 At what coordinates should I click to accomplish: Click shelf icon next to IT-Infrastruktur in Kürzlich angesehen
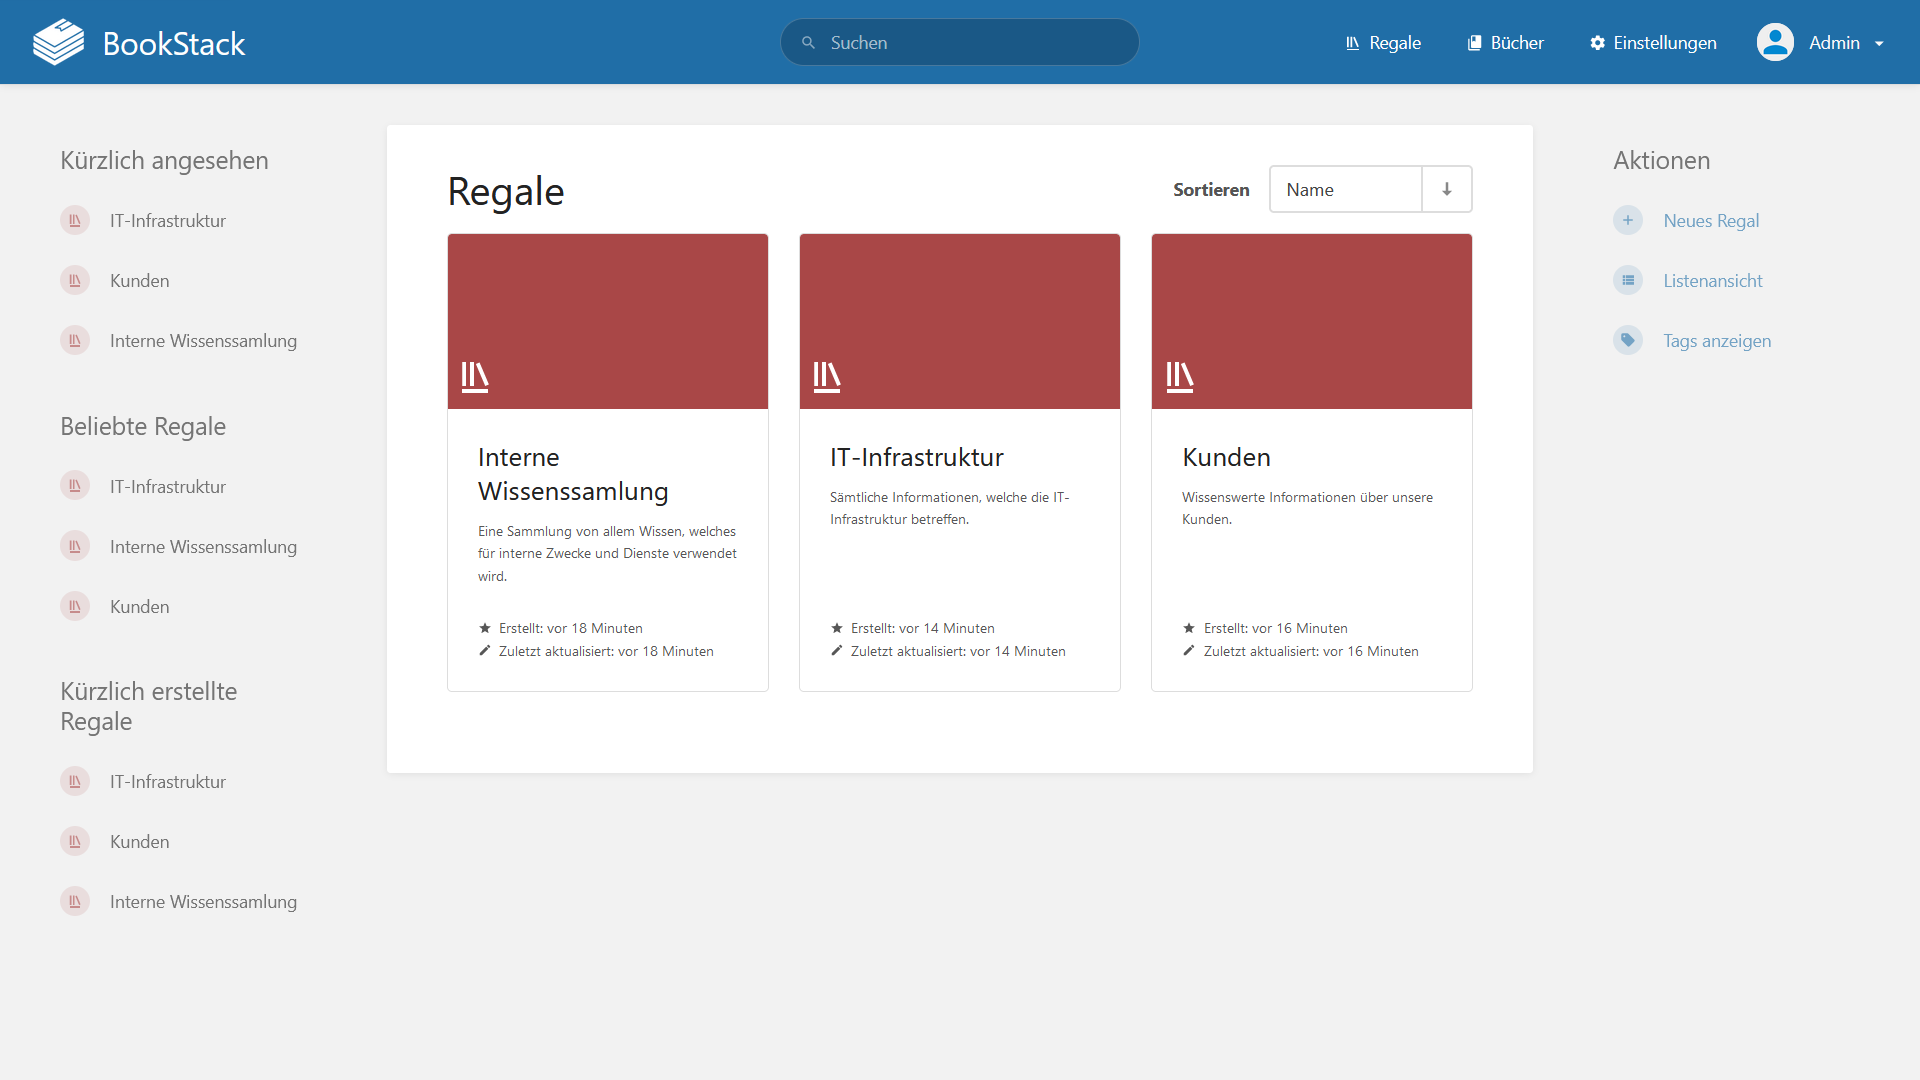[75, 220]
